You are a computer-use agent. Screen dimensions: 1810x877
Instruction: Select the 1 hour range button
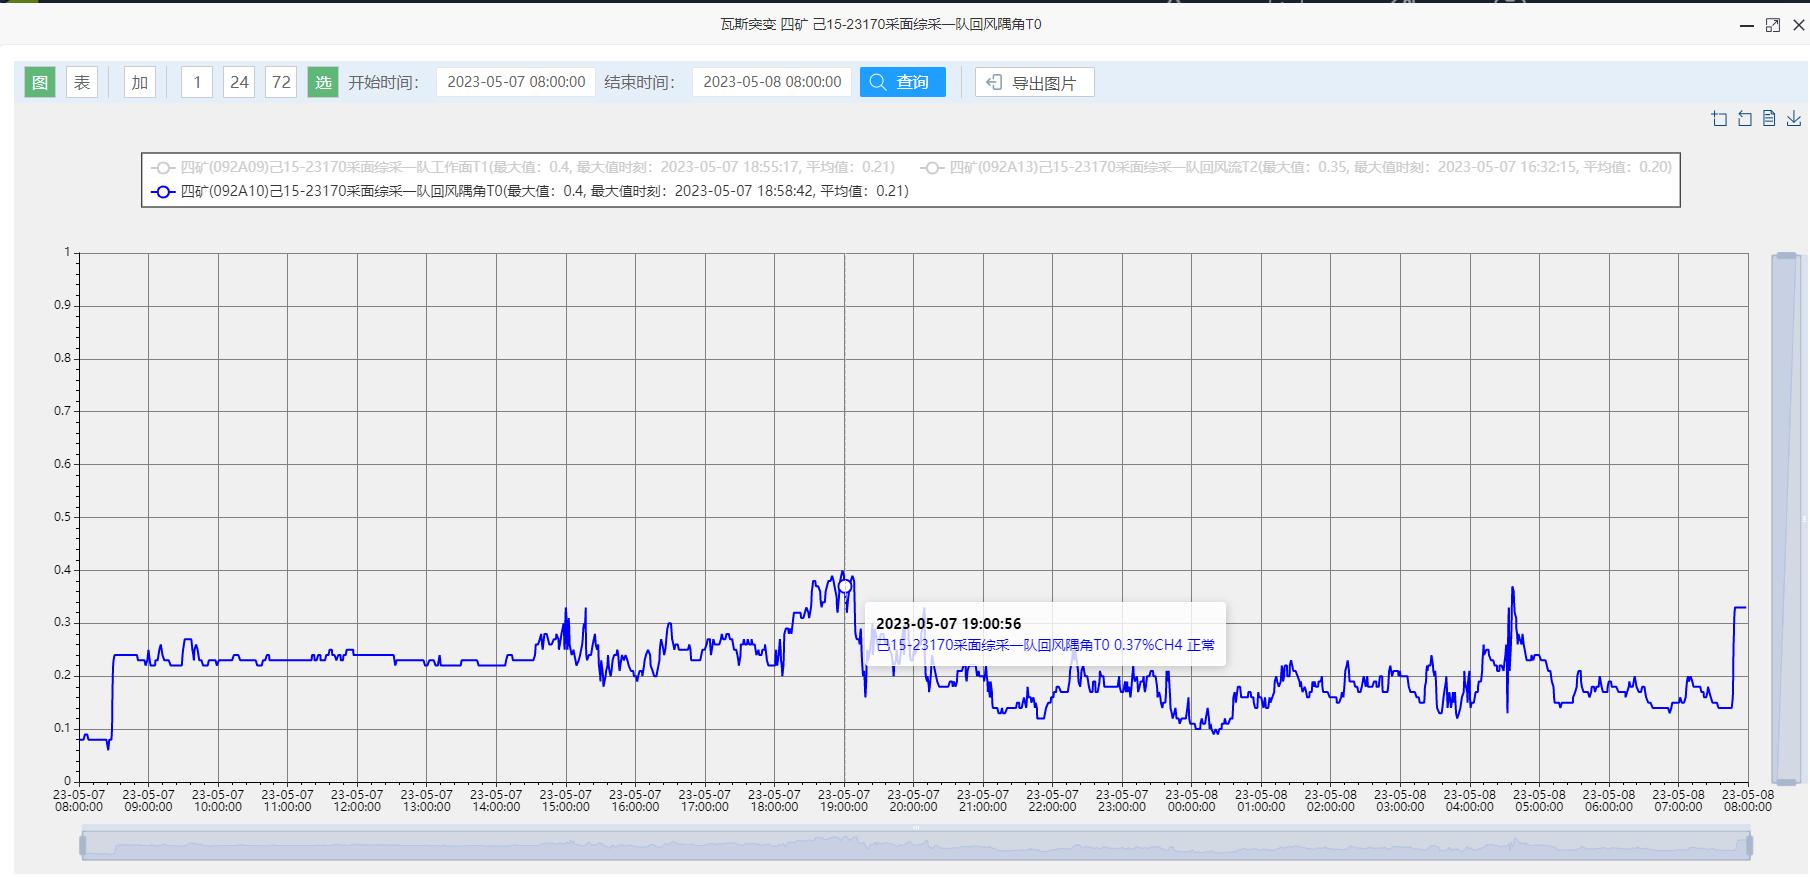pos(197,82)
